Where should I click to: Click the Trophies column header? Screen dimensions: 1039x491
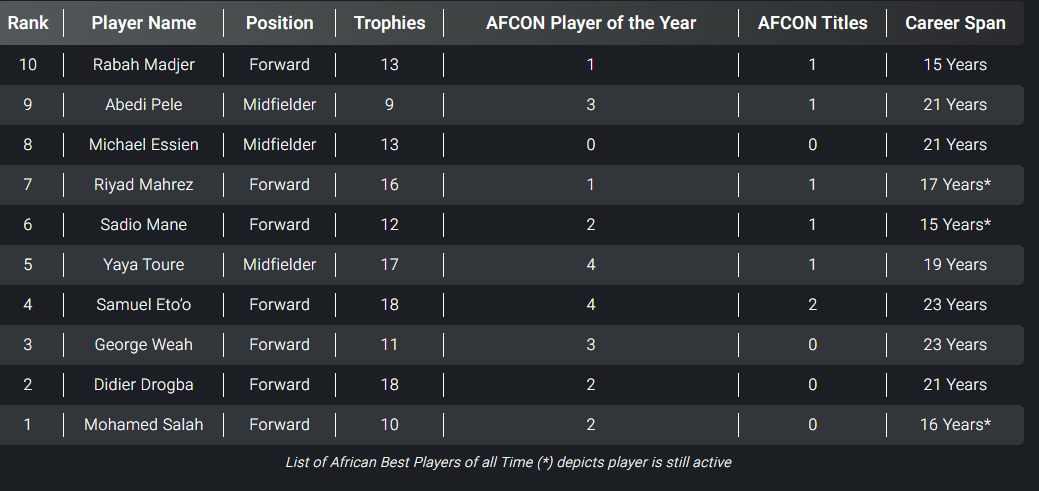tap(389, 23)
